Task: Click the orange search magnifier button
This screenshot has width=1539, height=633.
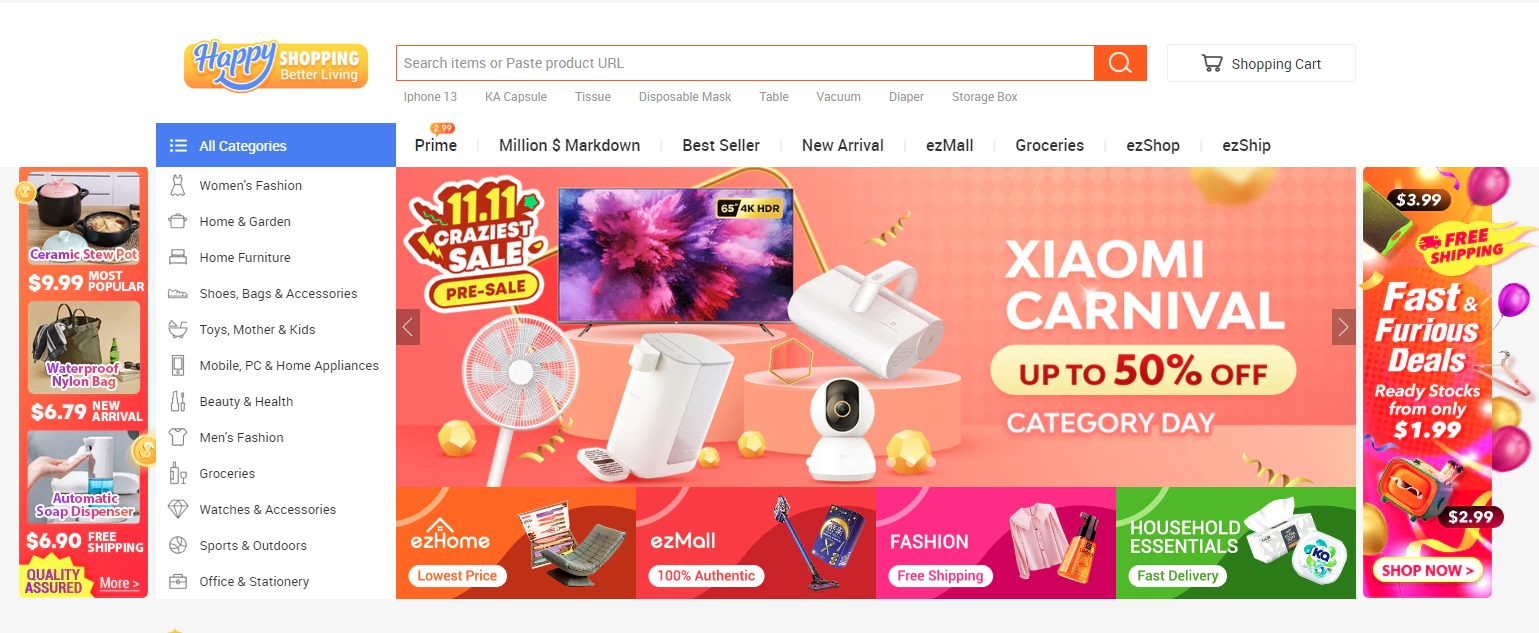Action: (x=1120, y=63)
